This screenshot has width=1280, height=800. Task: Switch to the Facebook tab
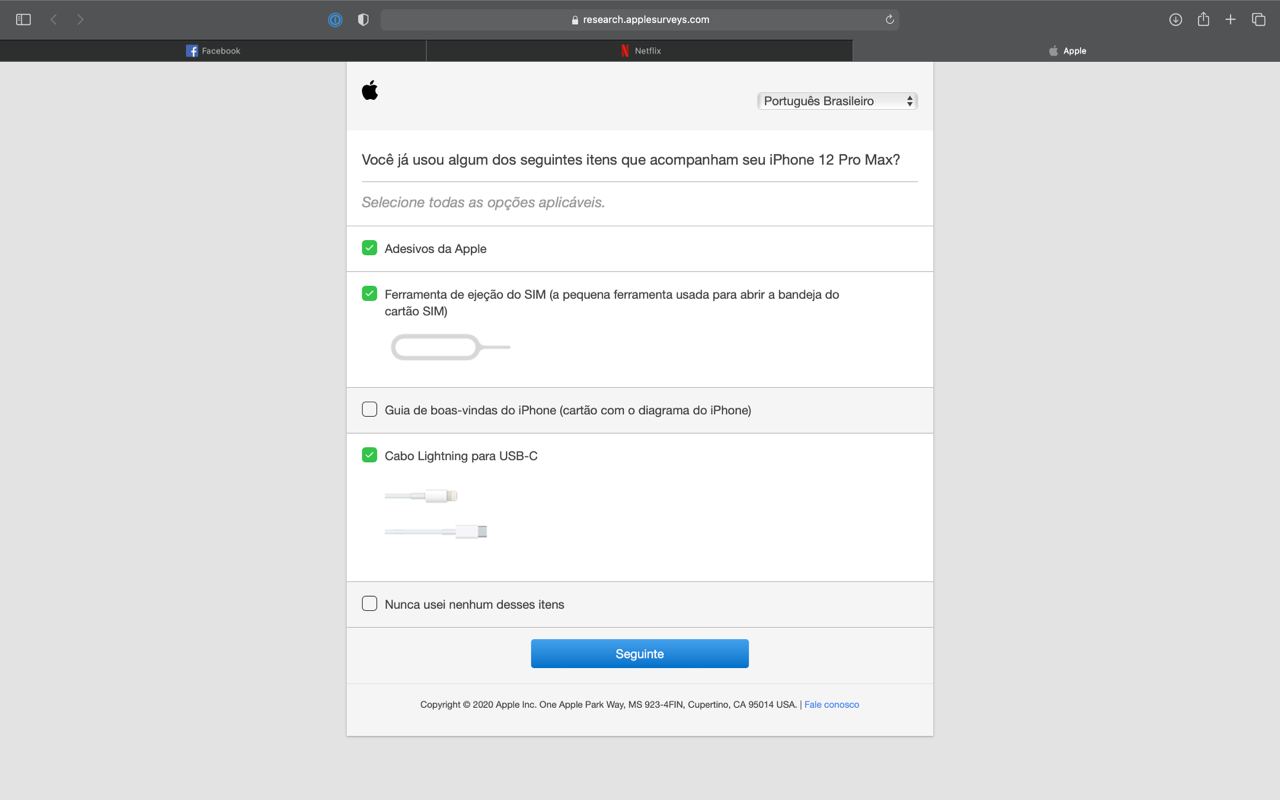[x=213, y=50]
